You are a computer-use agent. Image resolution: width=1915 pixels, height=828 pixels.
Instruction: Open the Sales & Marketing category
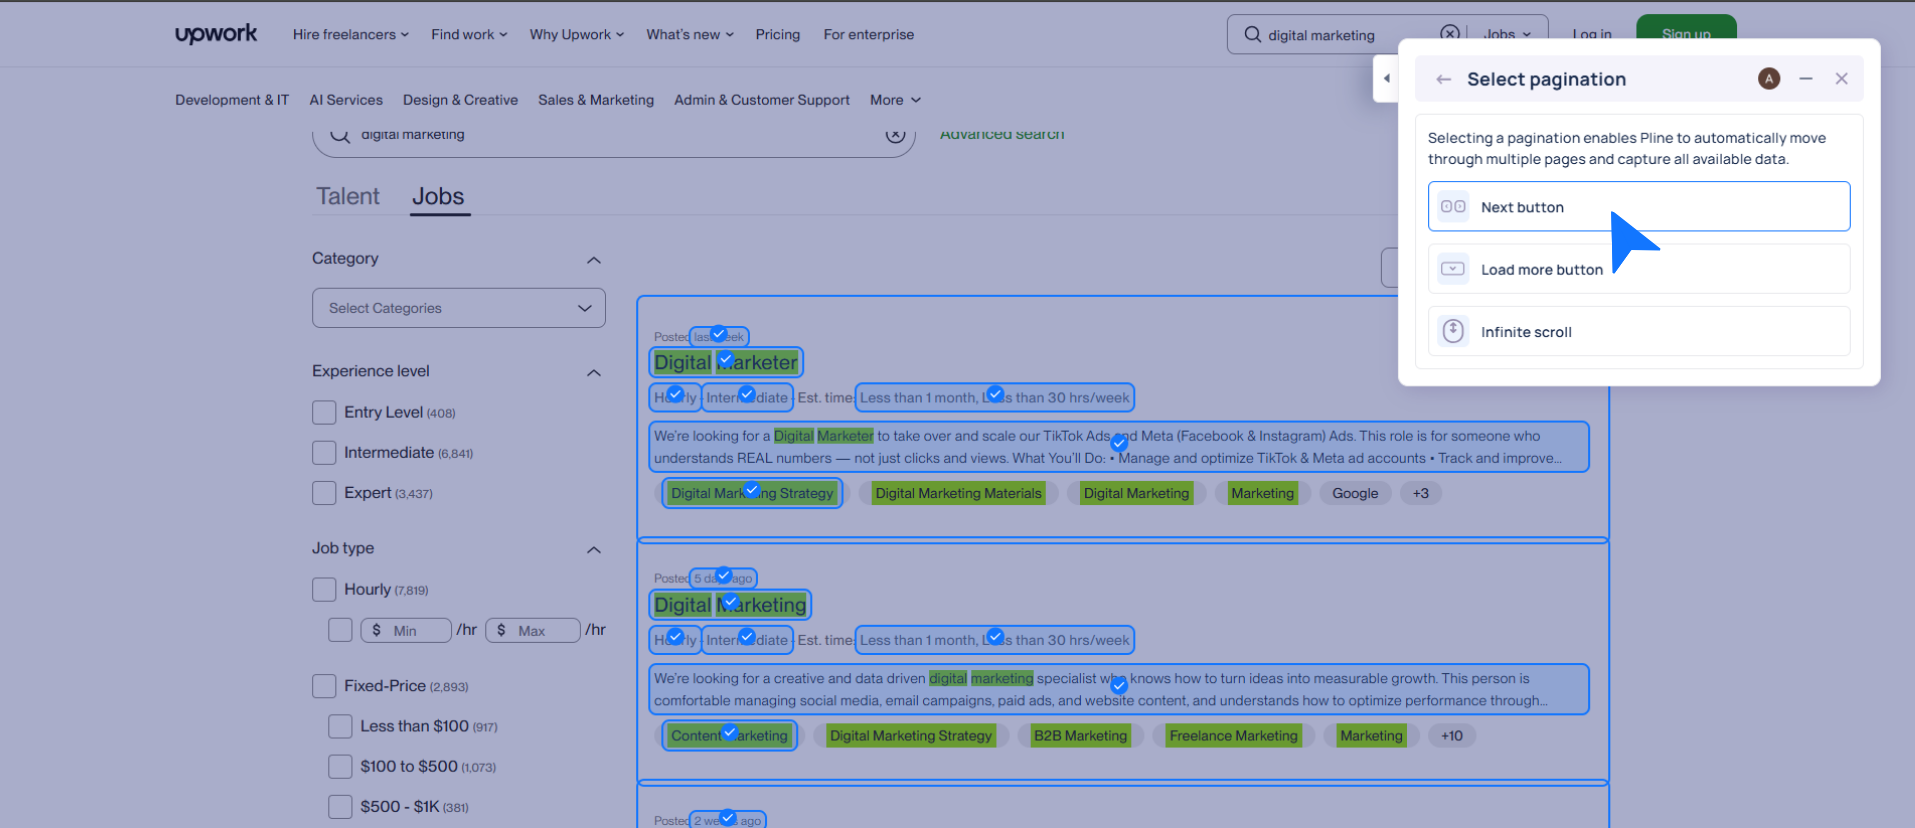point(595,100)
